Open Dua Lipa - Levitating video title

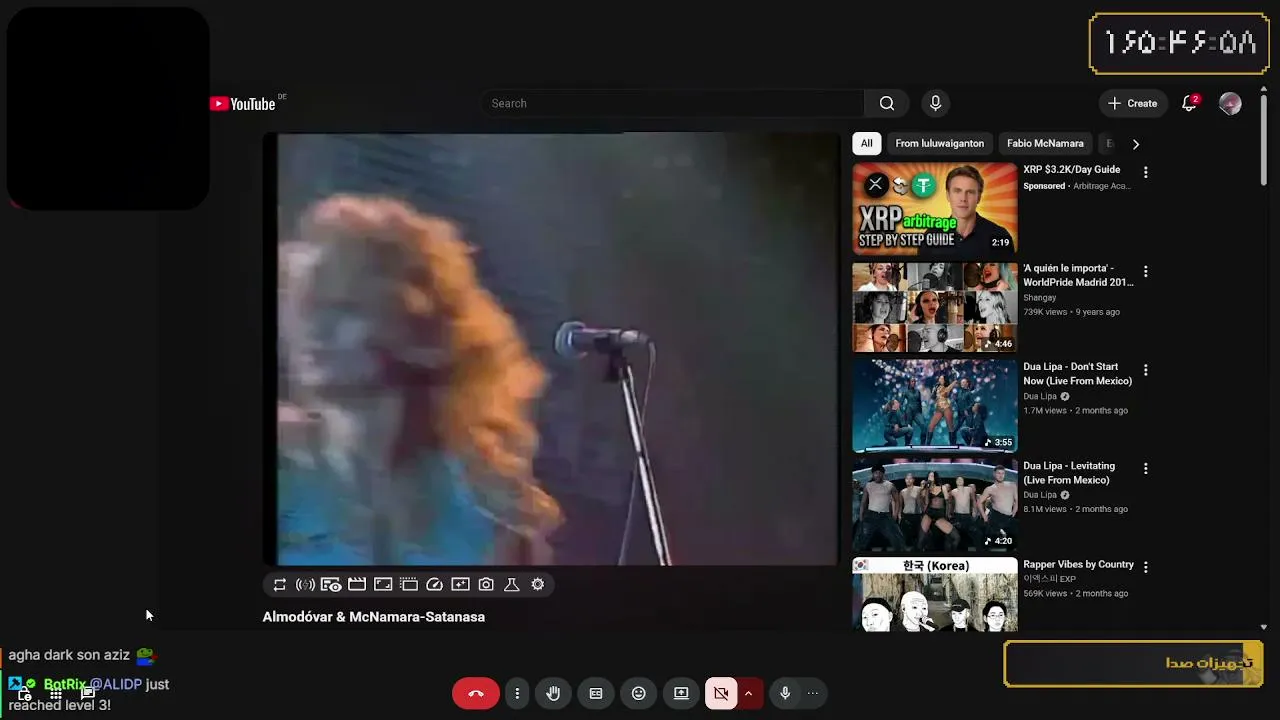(x=1069, y=473)
